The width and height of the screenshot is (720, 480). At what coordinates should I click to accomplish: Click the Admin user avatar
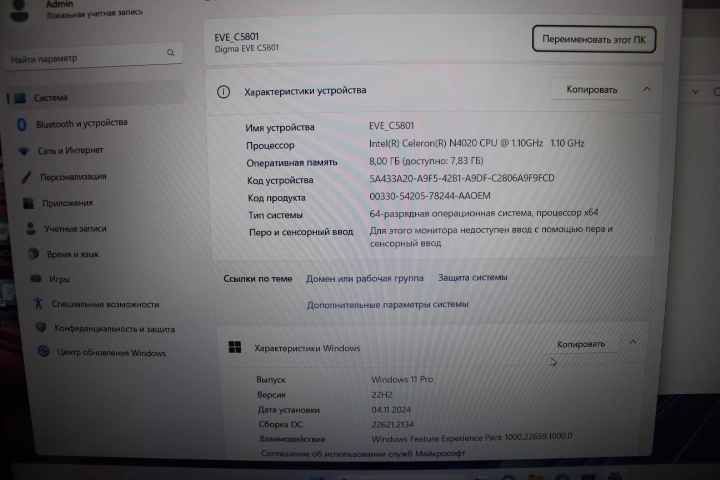[x=20, y=10]
